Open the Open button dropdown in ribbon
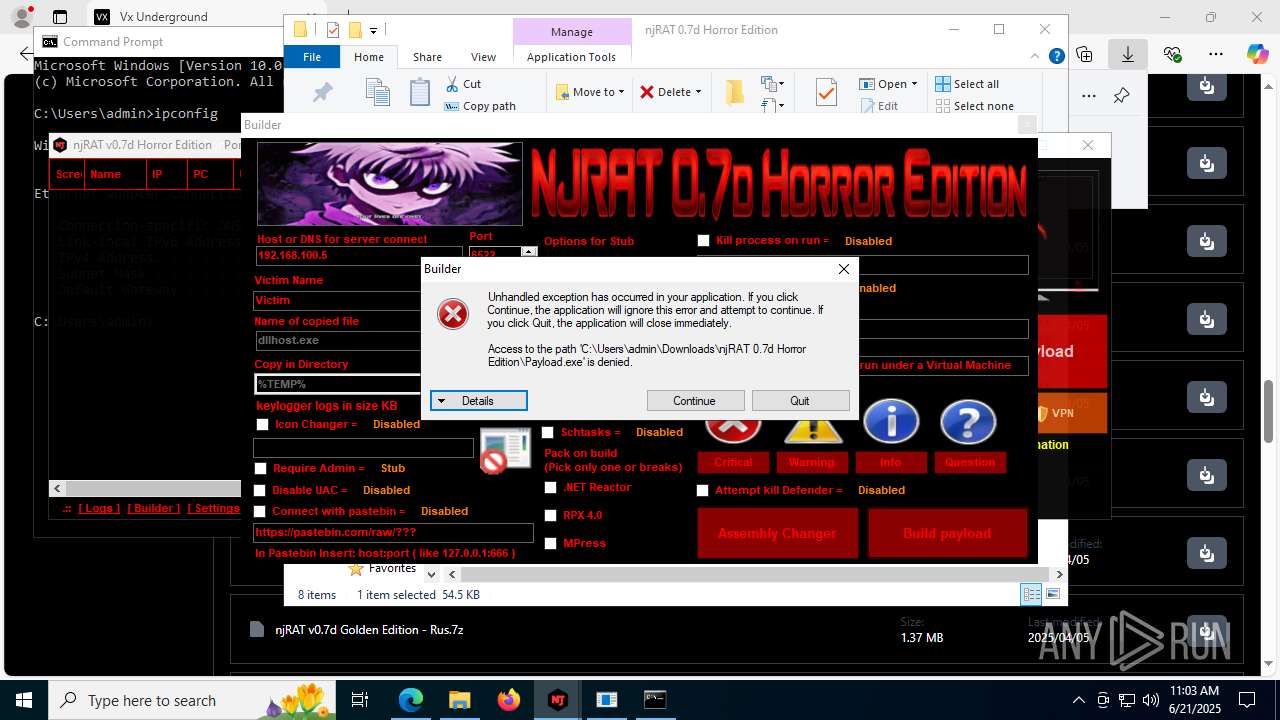The image size is (1280, 720). click(914, 84)
